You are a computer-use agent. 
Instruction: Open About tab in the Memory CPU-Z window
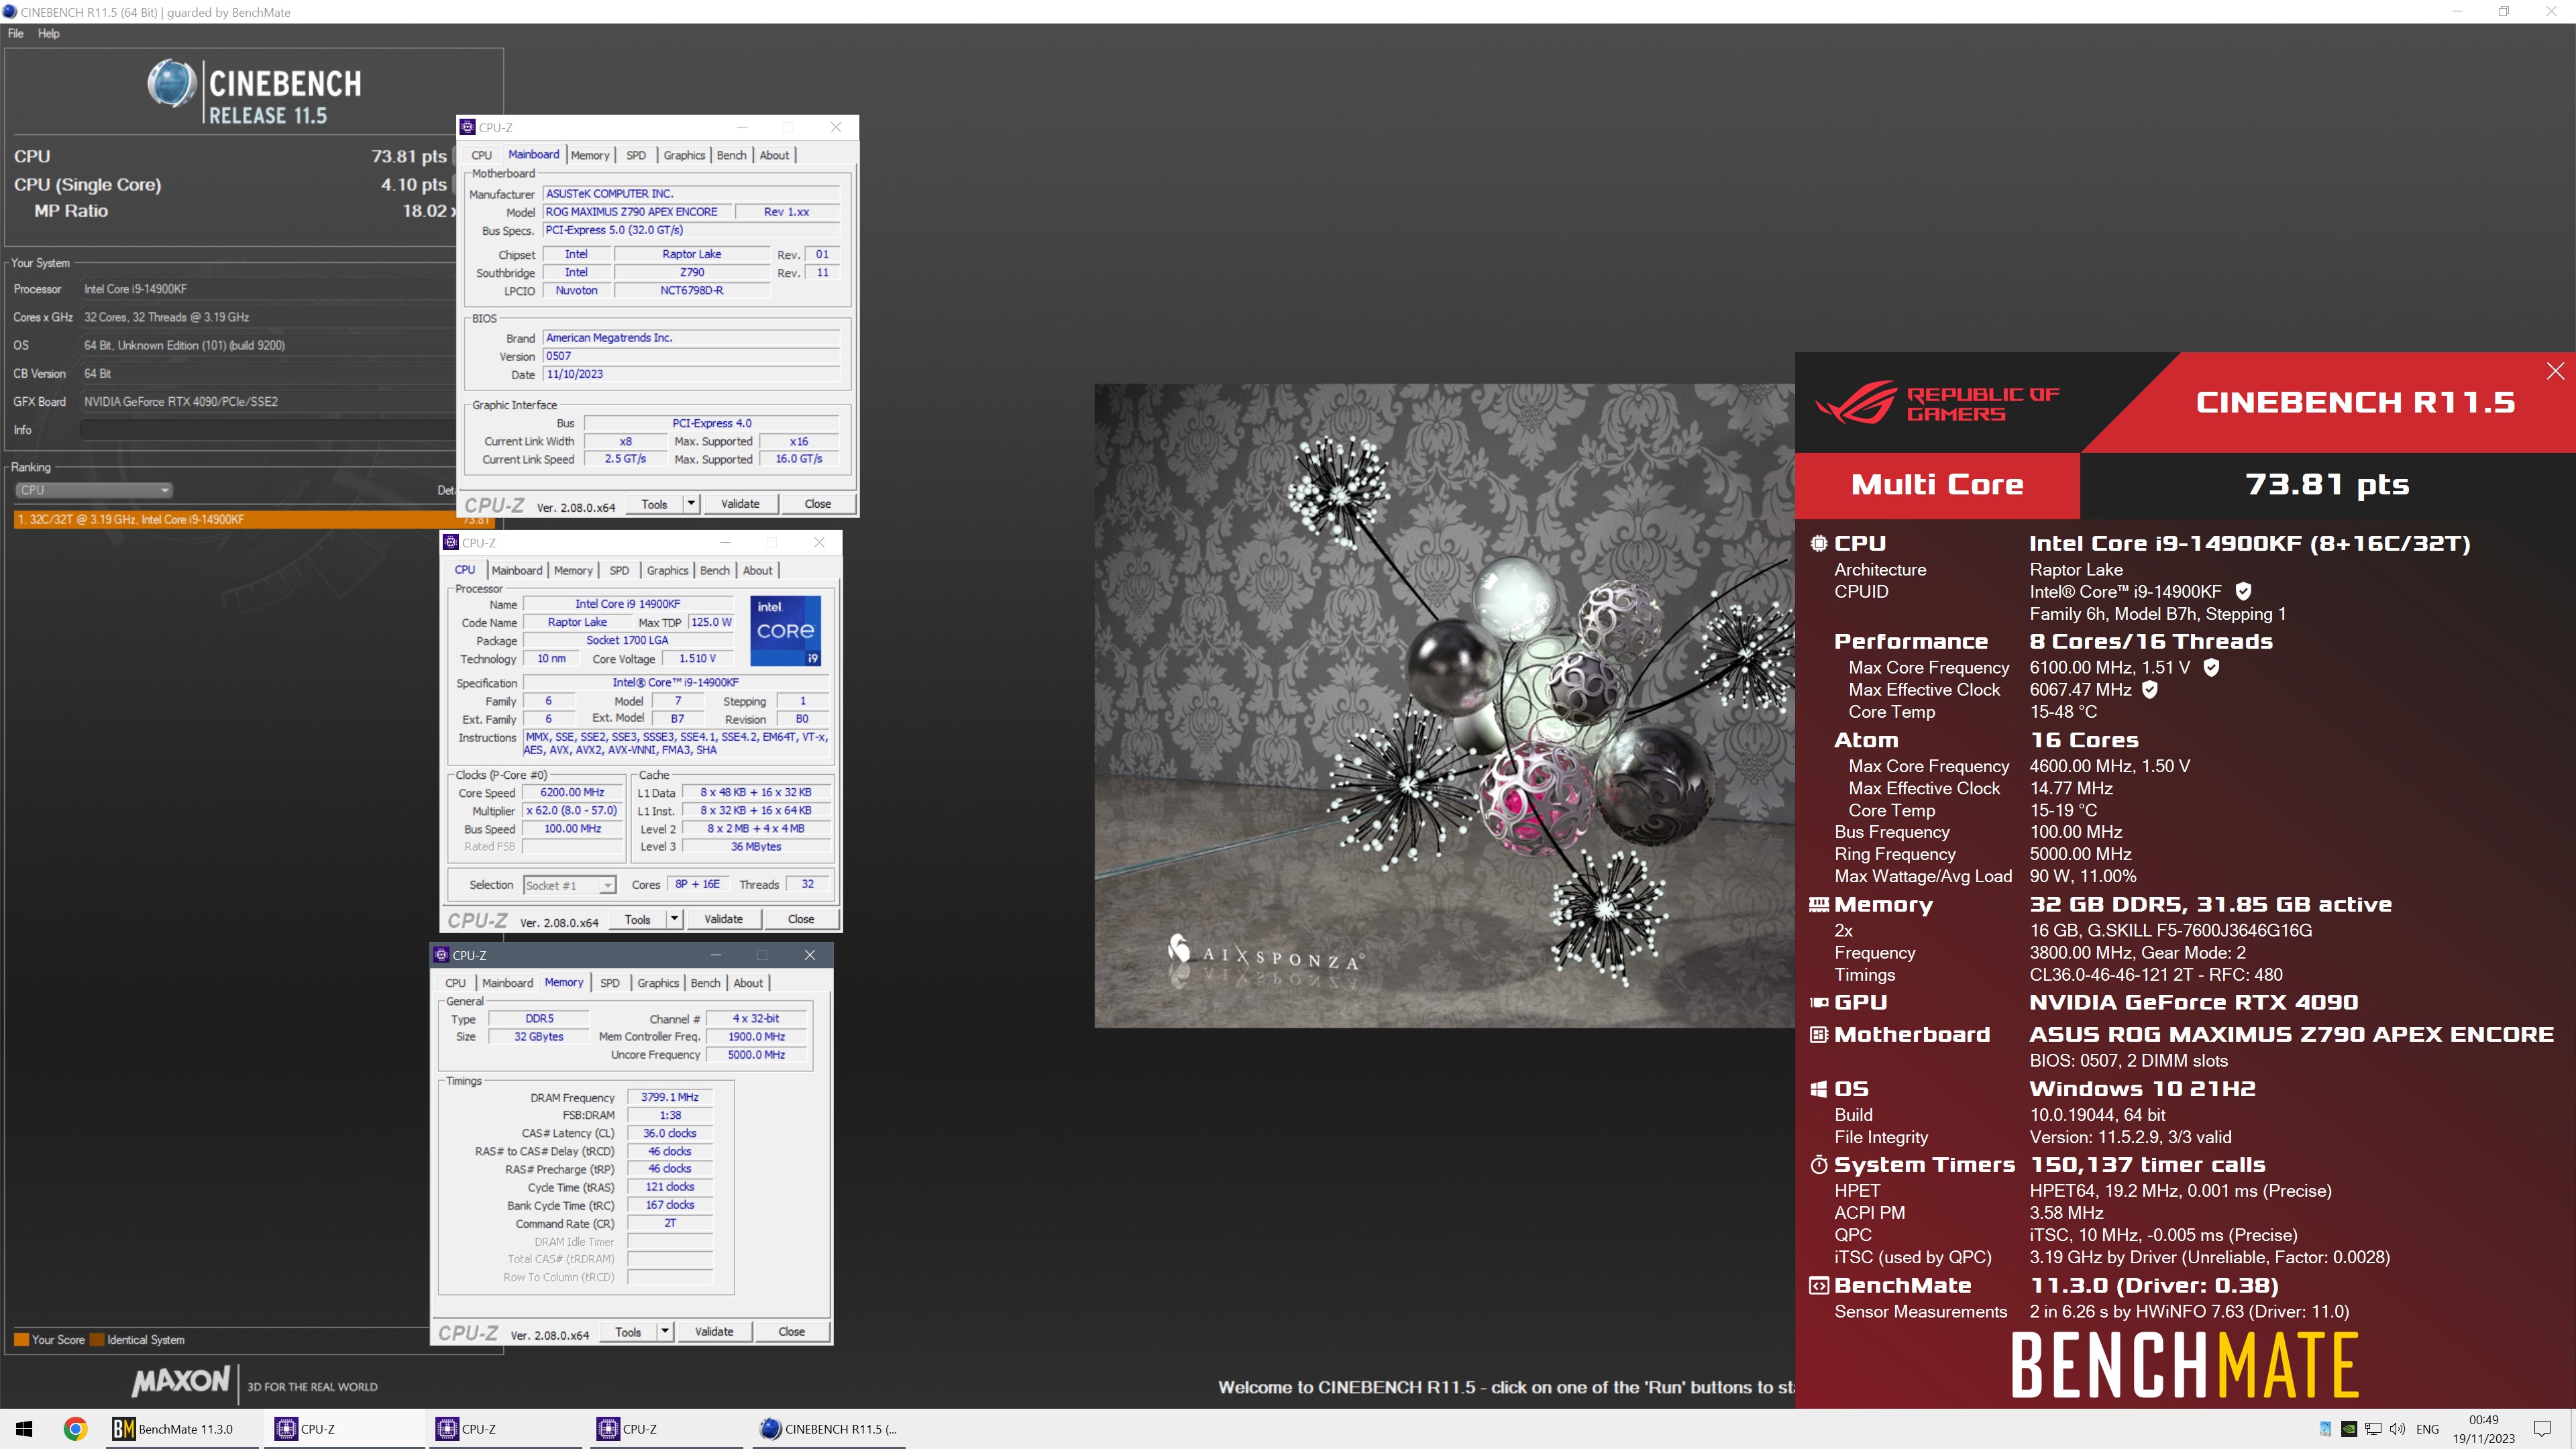click(x=748, y=983)
